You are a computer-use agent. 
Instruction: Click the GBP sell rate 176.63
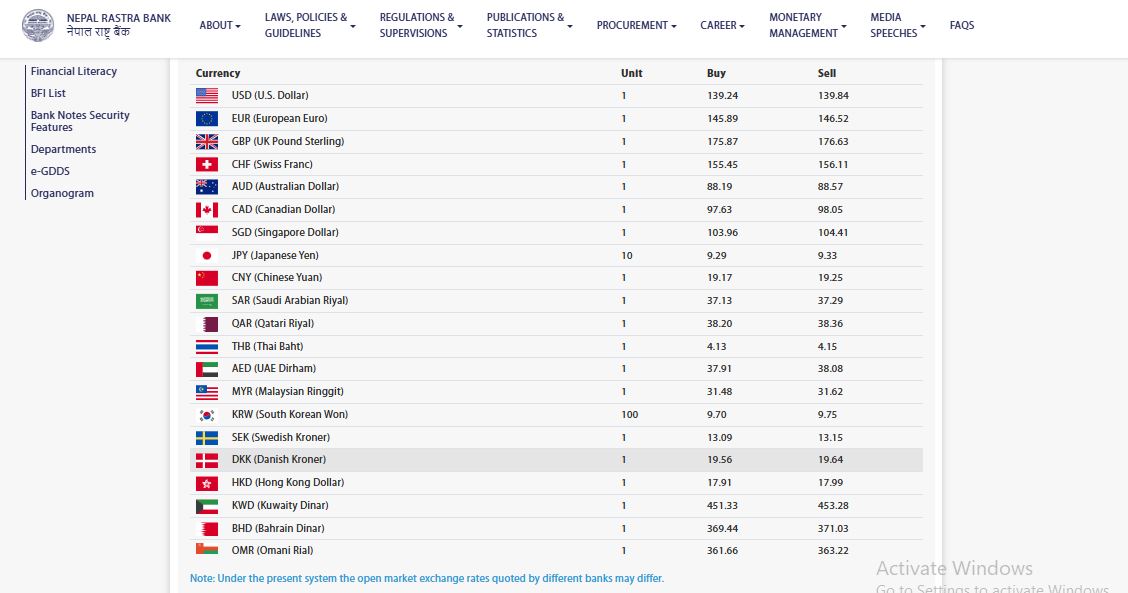click(x=833, y=142)
